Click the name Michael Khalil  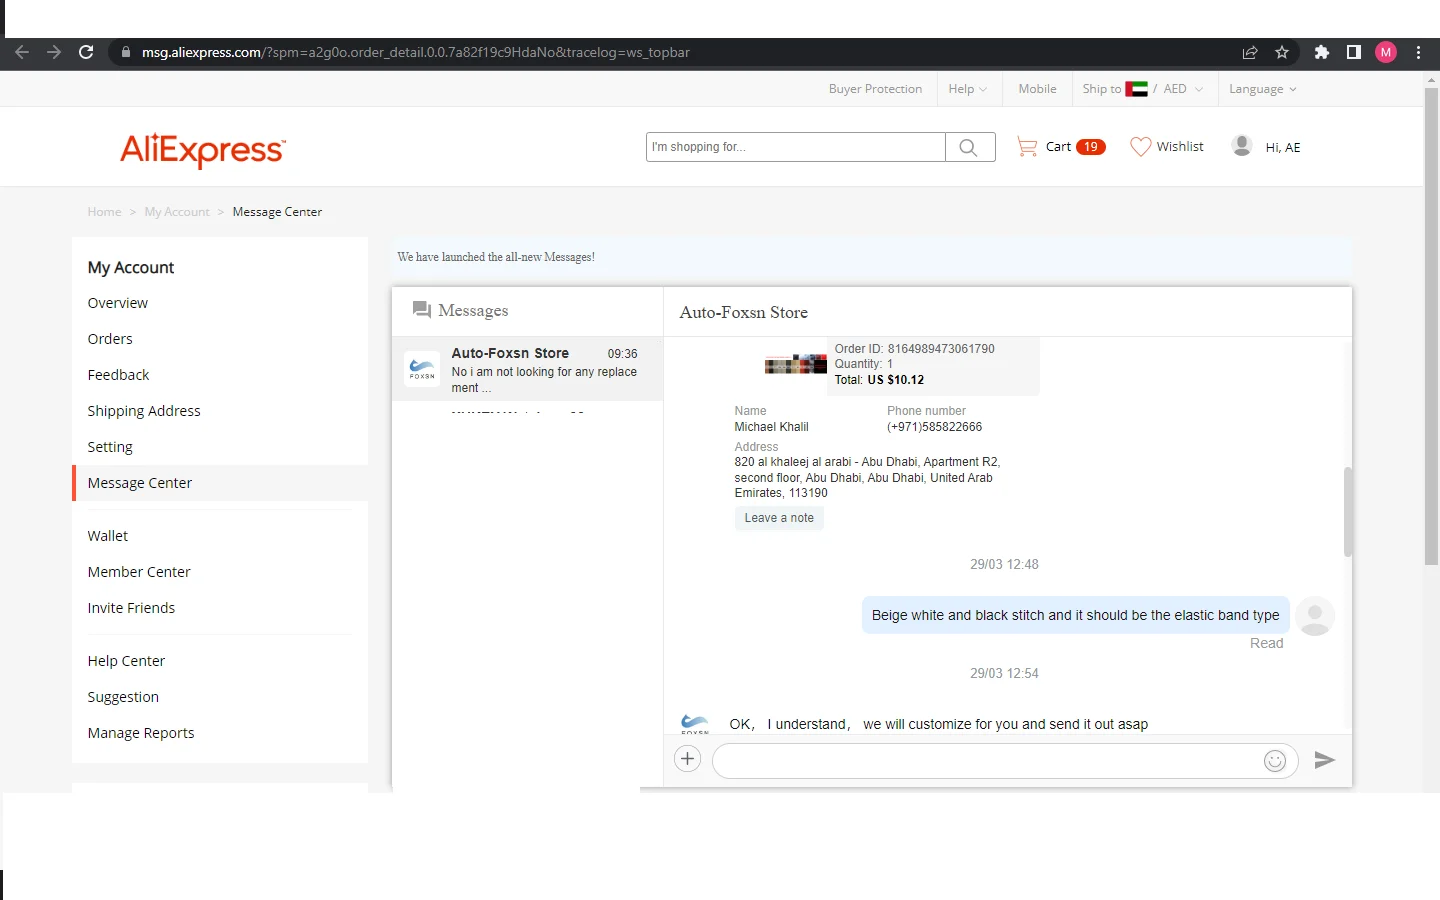pos(772,427)
